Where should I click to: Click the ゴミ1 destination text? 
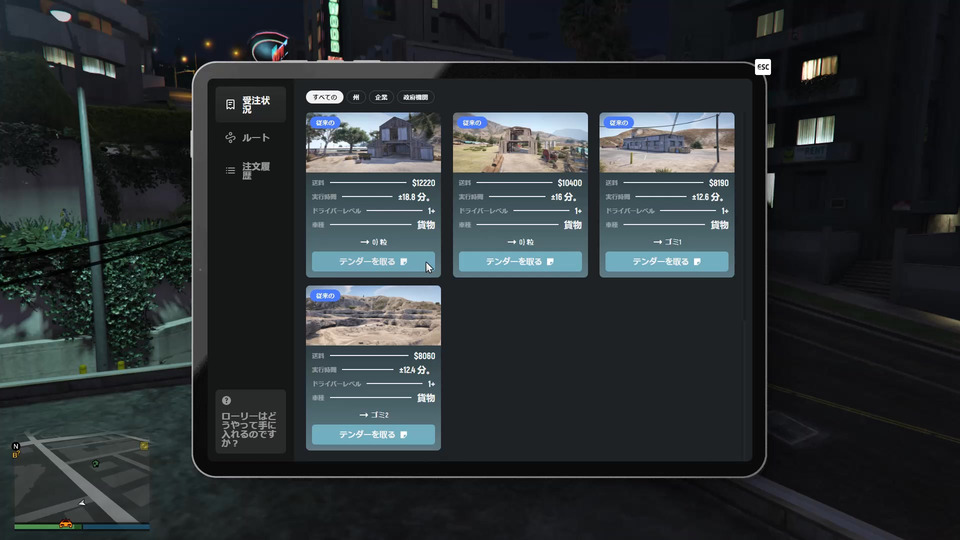pyautogui.click(x=673, y=242)
